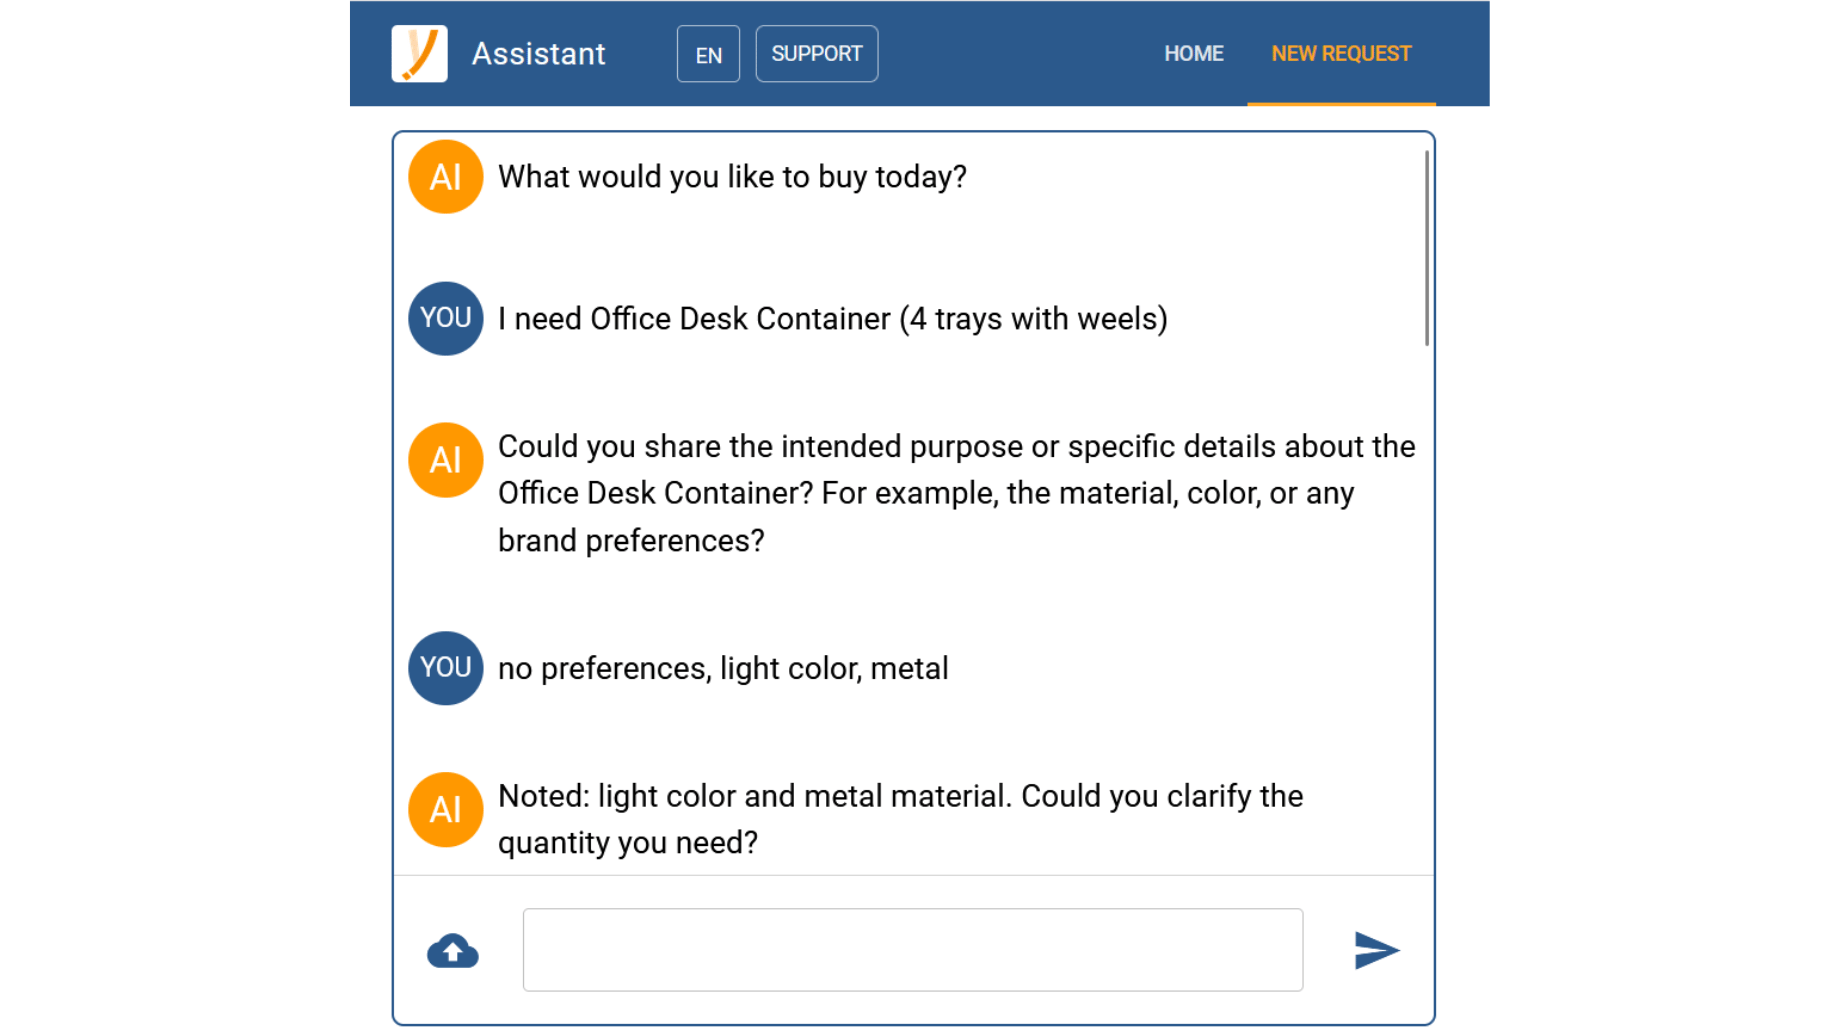Send message with paper plane icon
Viewport: 1840px width, 1036px height.
click(1376, 950)
